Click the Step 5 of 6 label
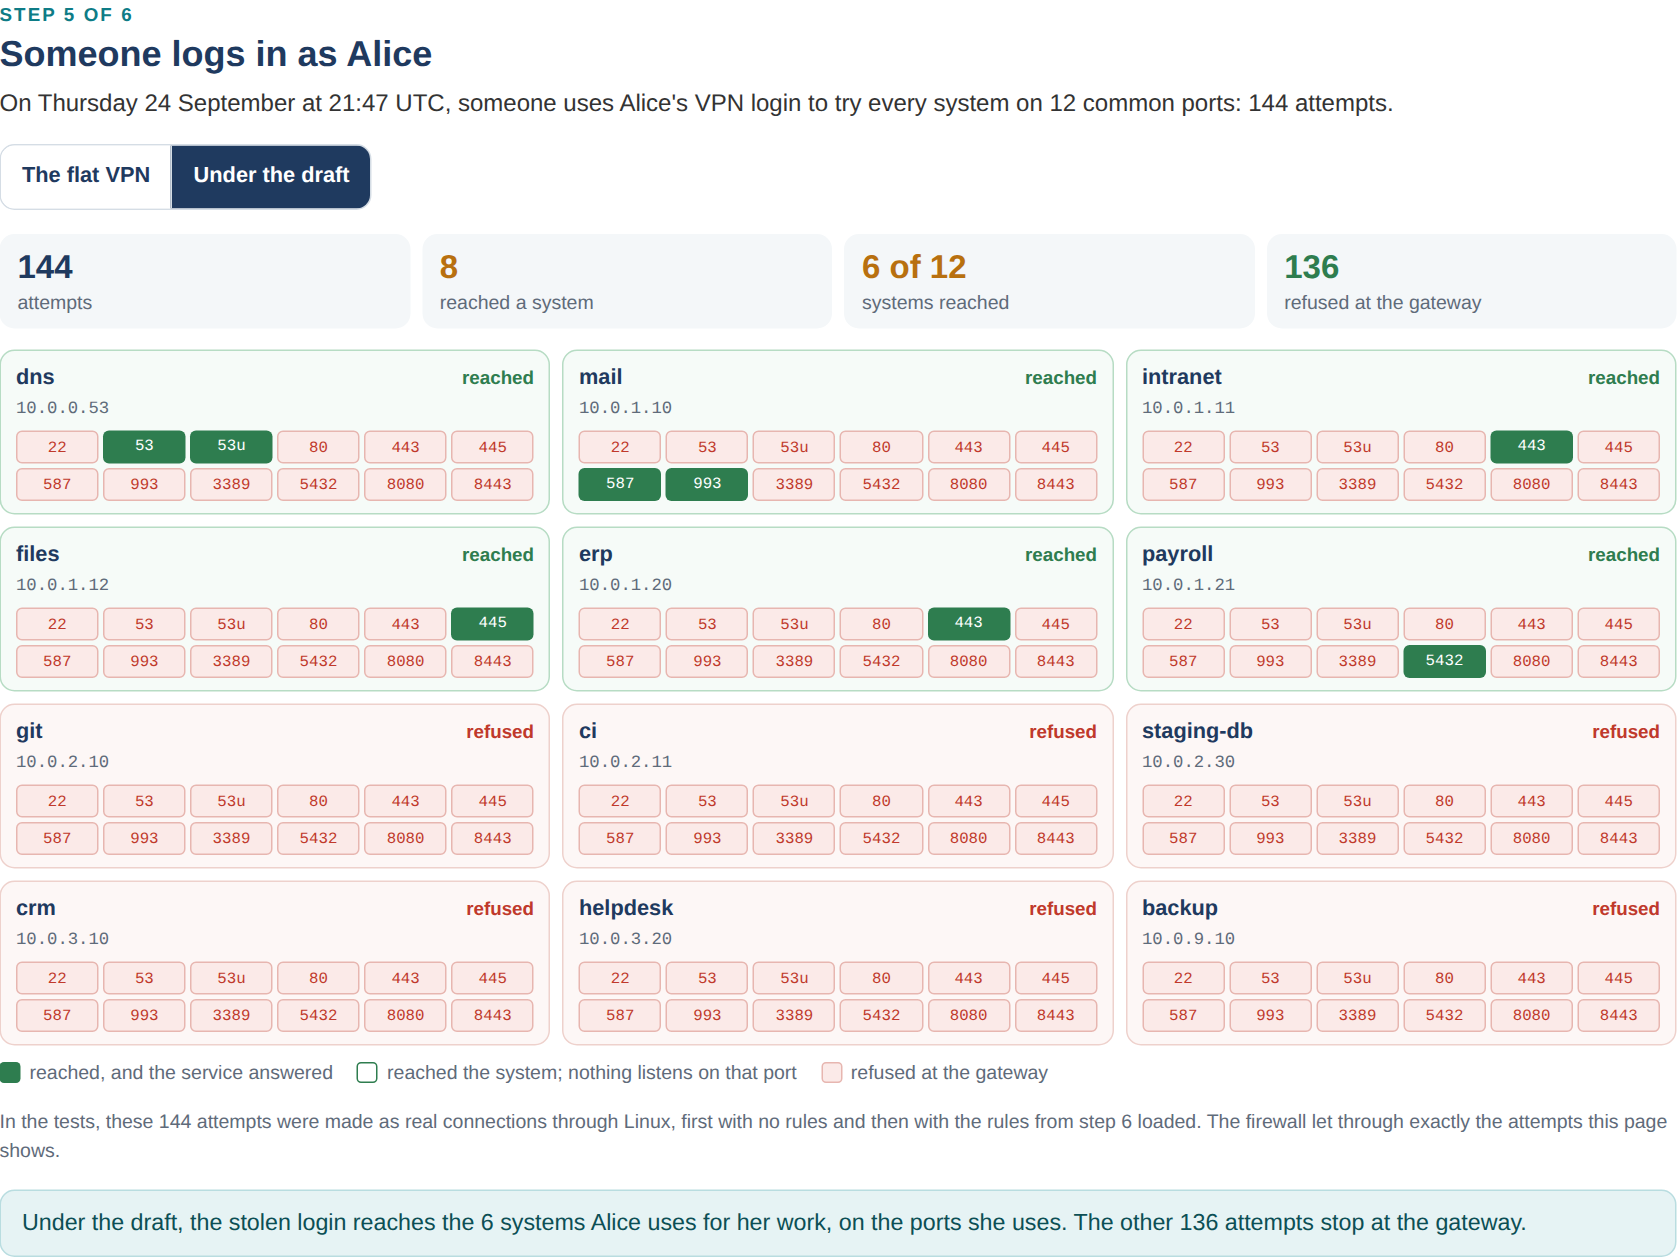Image resolution: width=1677 pixels, height=1257 pixels. point(66,15)
